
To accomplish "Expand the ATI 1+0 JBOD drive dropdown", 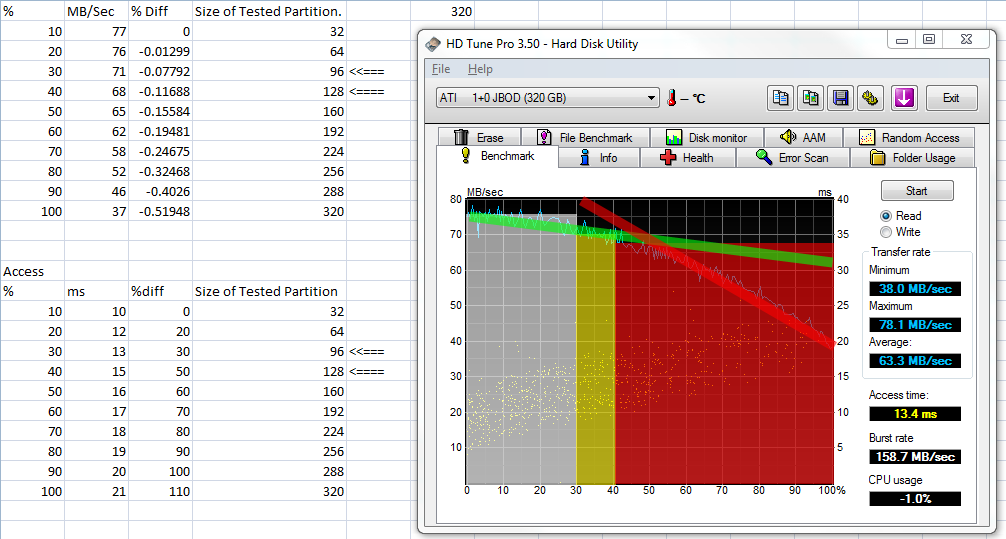I will 651,98.
